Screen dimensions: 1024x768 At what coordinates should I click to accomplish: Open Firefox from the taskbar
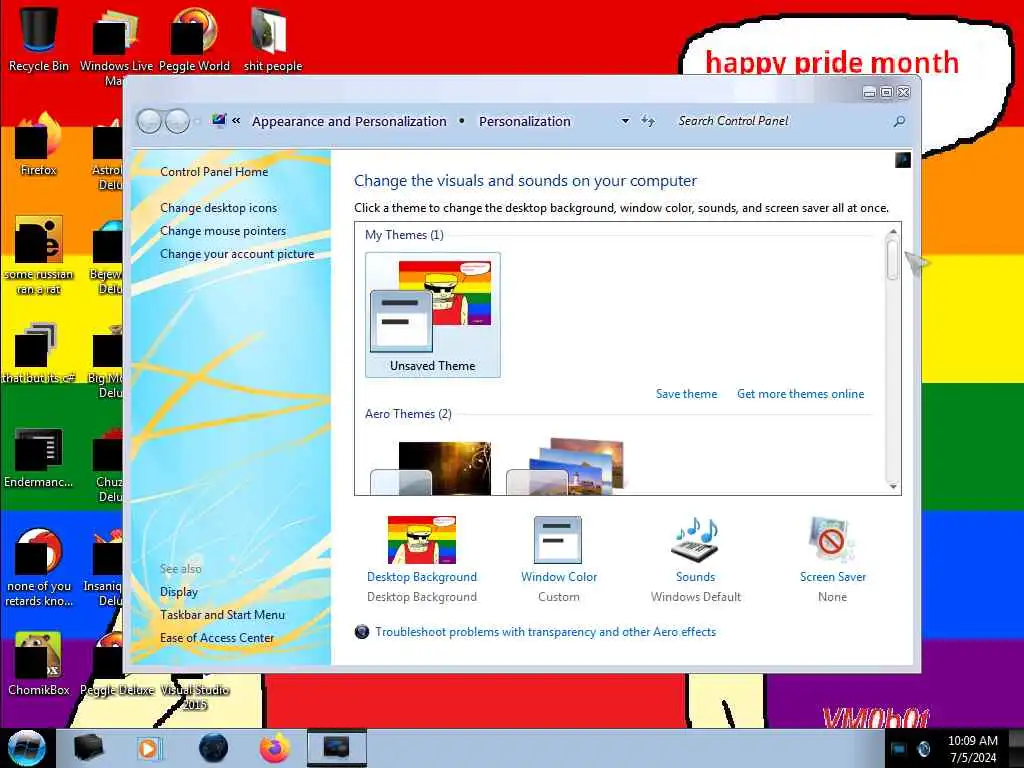[x=275, y=748]
